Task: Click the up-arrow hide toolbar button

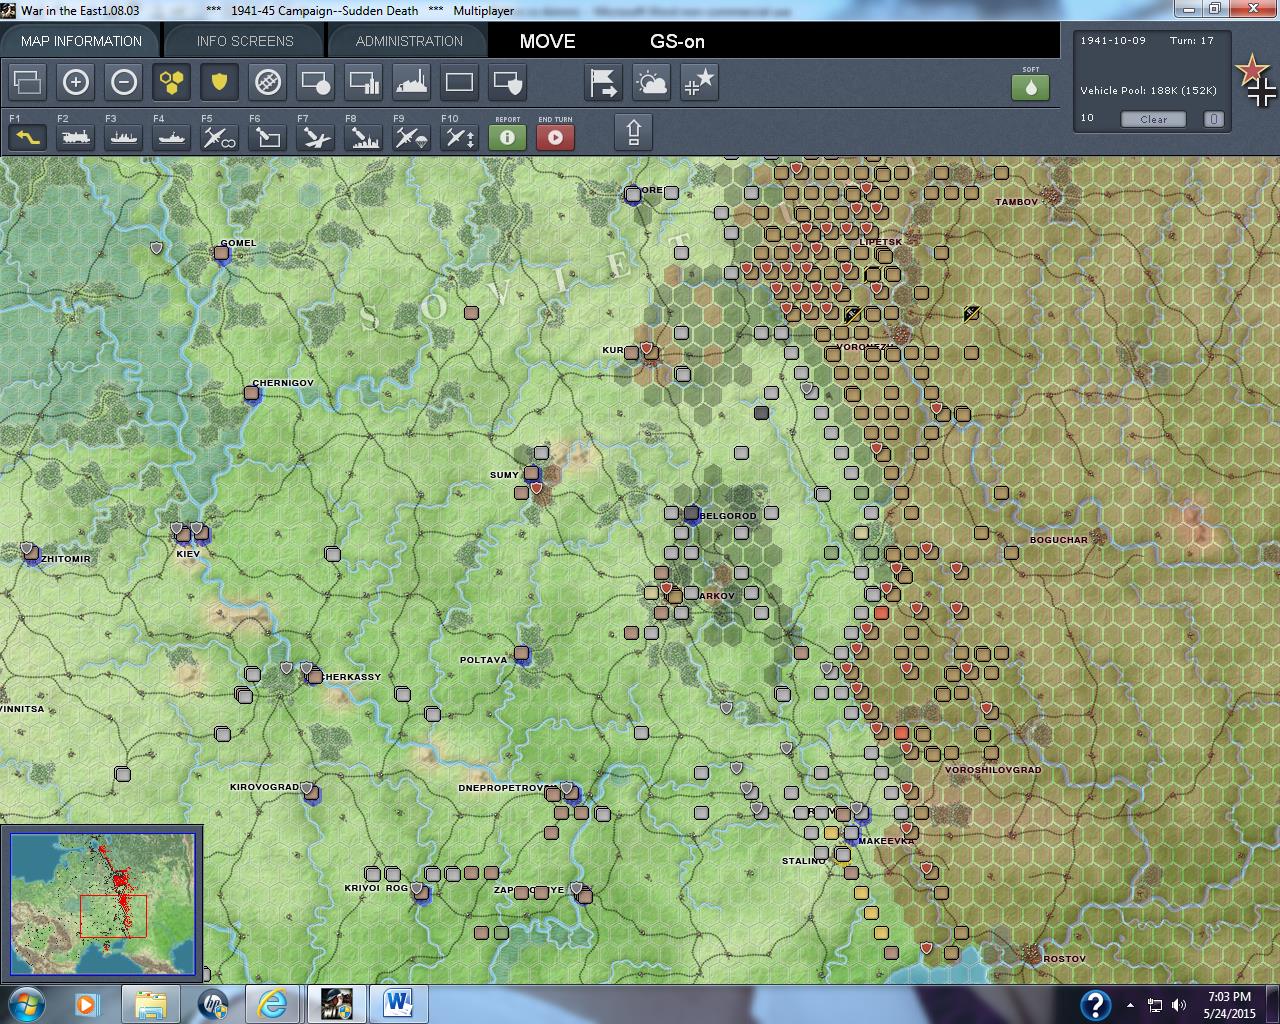Action: pyautogui.click(x=633, y=132)
